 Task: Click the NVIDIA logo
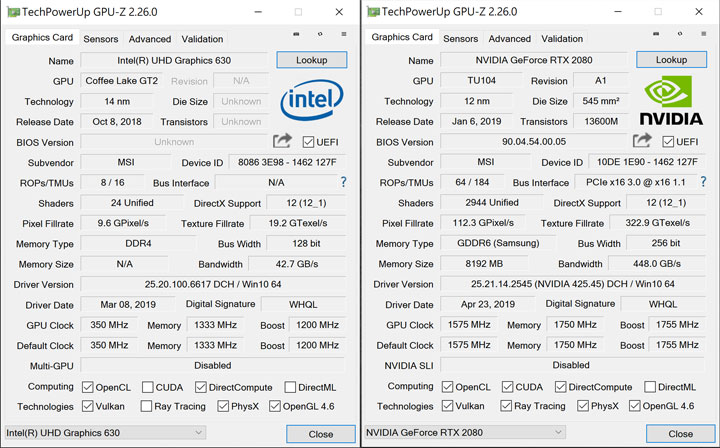[671, 101]
